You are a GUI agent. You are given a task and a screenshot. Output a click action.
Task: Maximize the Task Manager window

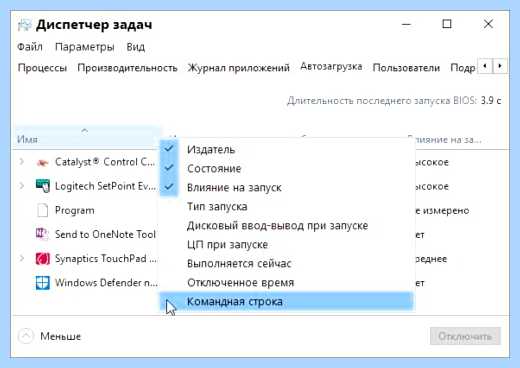(x=447, y=24)
